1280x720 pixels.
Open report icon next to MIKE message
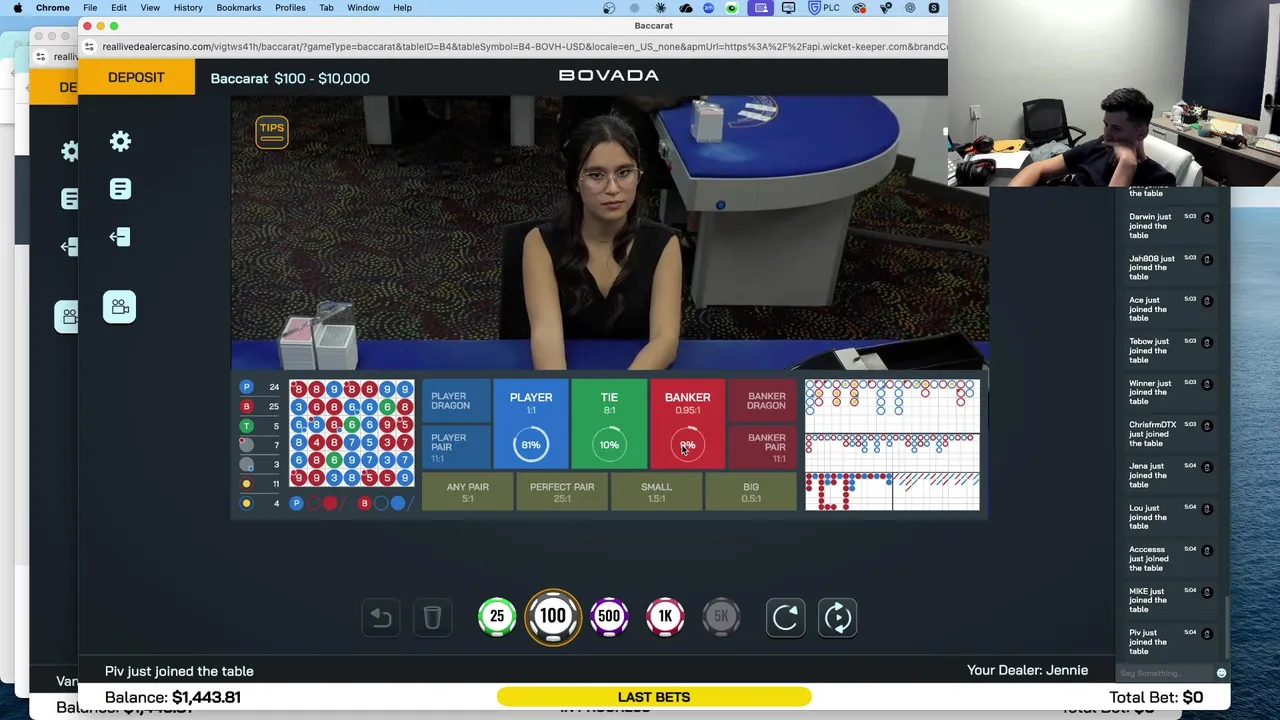pyautogui.click(x=1207, y=592)
